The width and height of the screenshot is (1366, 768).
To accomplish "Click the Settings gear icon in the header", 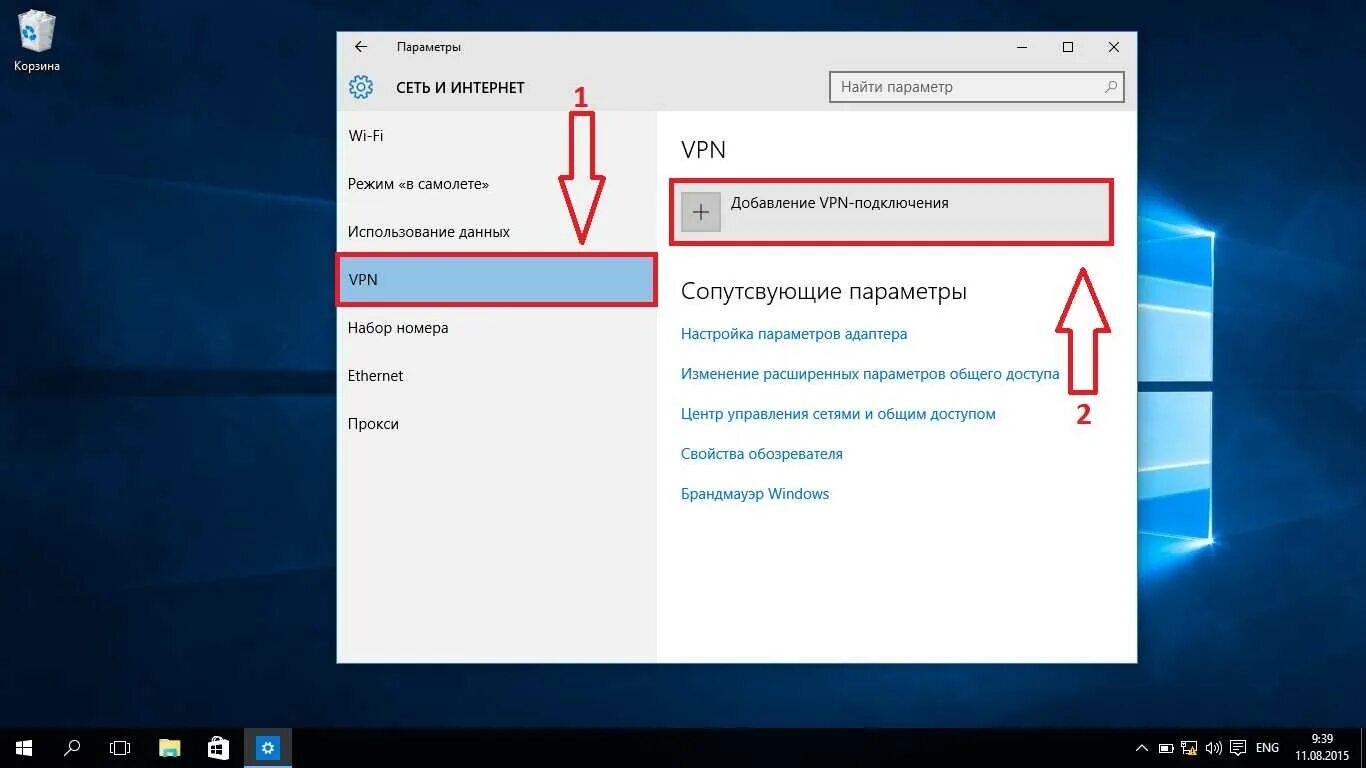I will coord(361,87).
